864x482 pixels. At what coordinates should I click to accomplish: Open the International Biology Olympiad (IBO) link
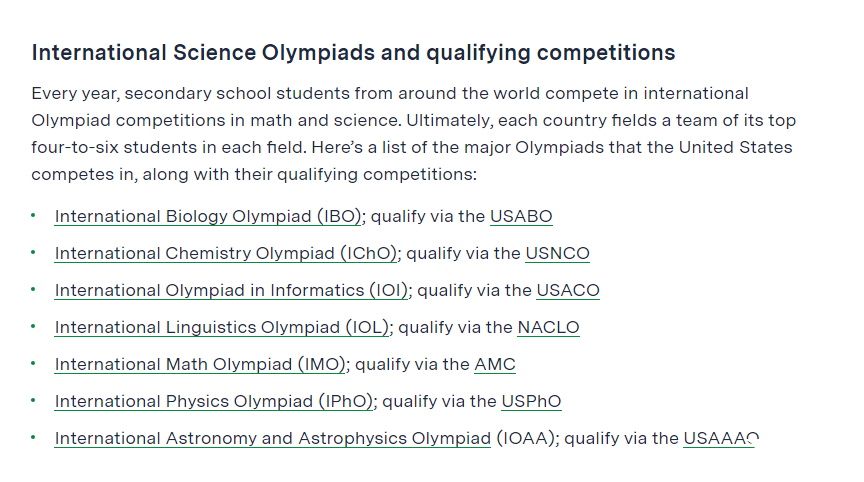(x=208, y=216)
